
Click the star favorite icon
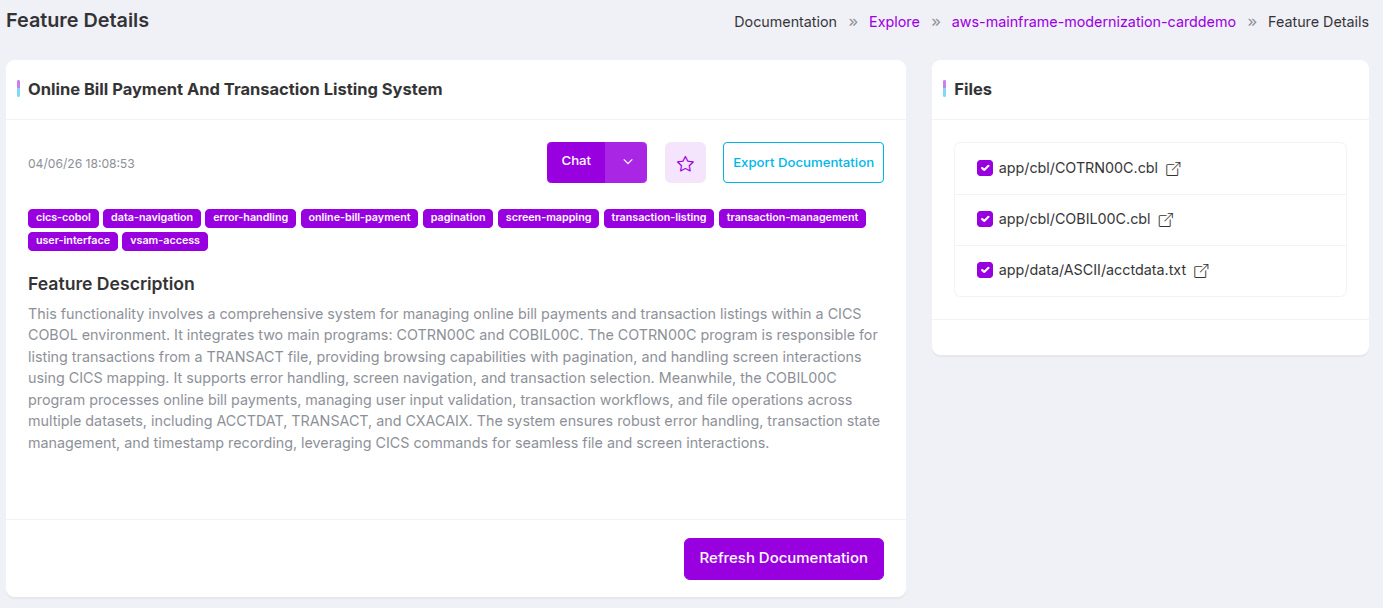tap(685, 163)
